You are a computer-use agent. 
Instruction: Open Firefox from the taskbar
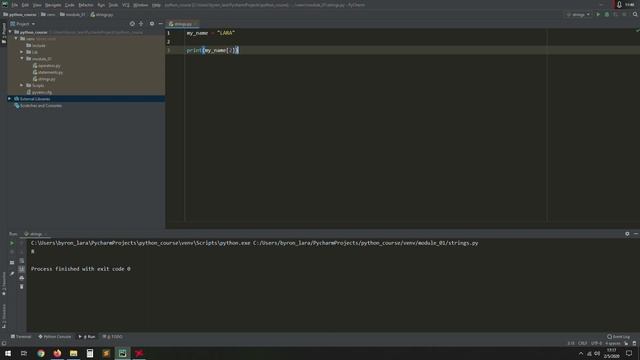coord(57,353)
